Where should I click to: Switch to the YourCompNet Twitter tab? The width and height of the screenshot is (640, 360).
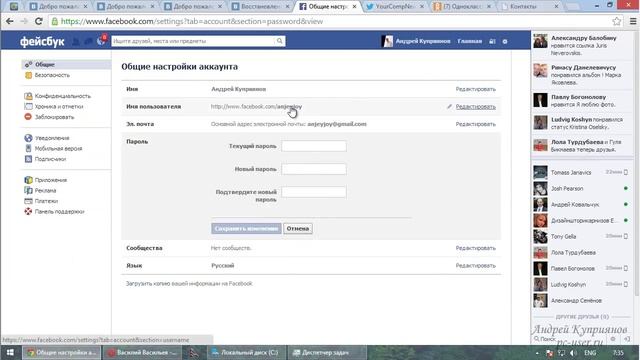[394, 7]
